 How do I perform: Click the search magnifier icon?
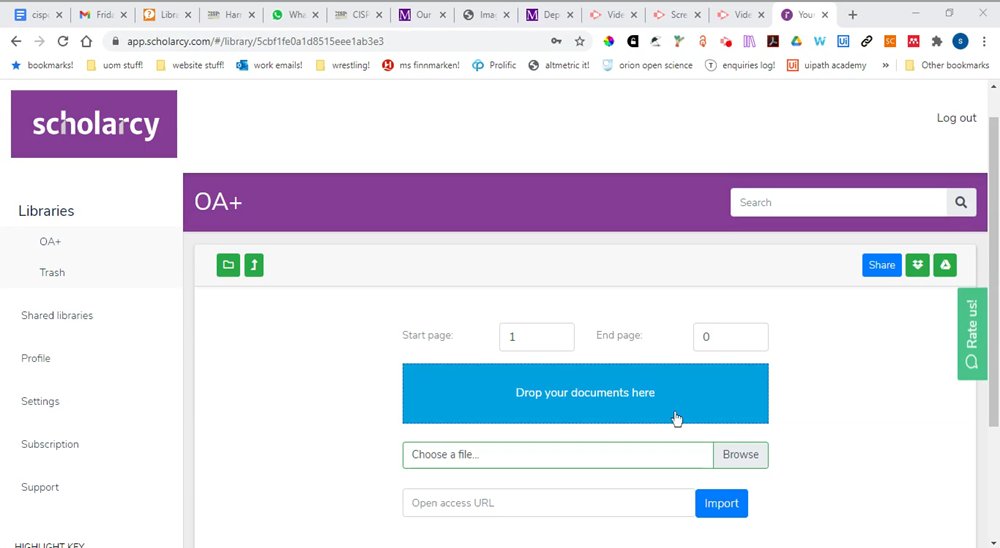(961, 202)
